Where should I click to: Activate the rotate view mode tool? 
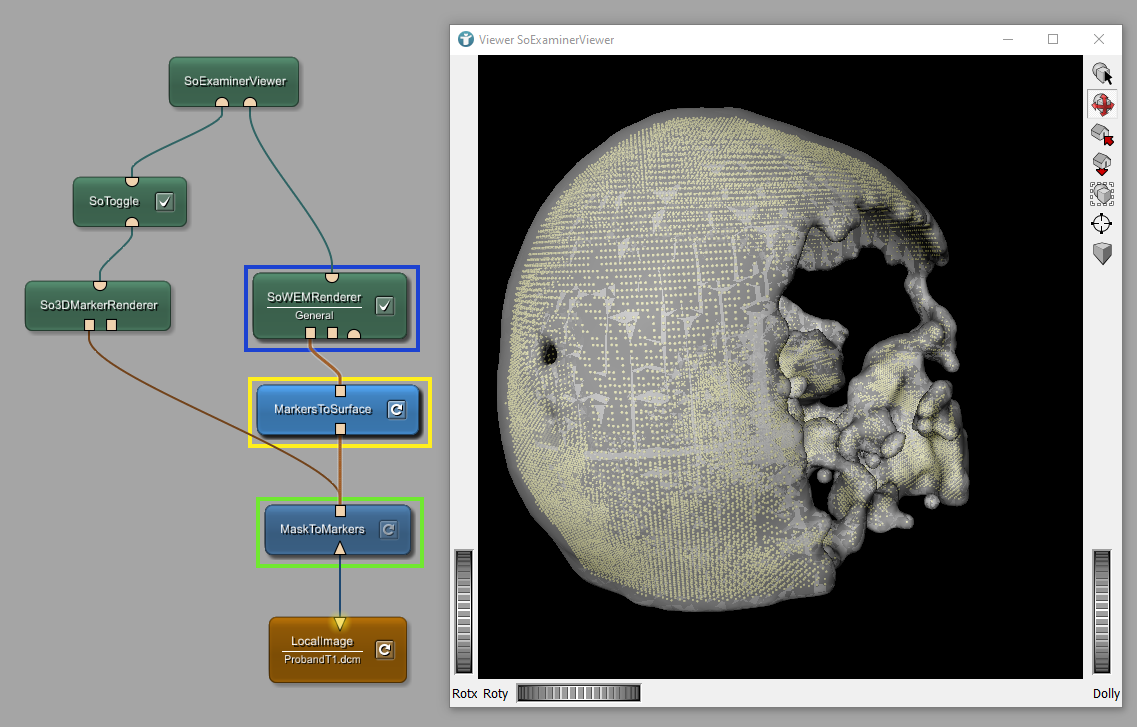[x=1102, y=104]
